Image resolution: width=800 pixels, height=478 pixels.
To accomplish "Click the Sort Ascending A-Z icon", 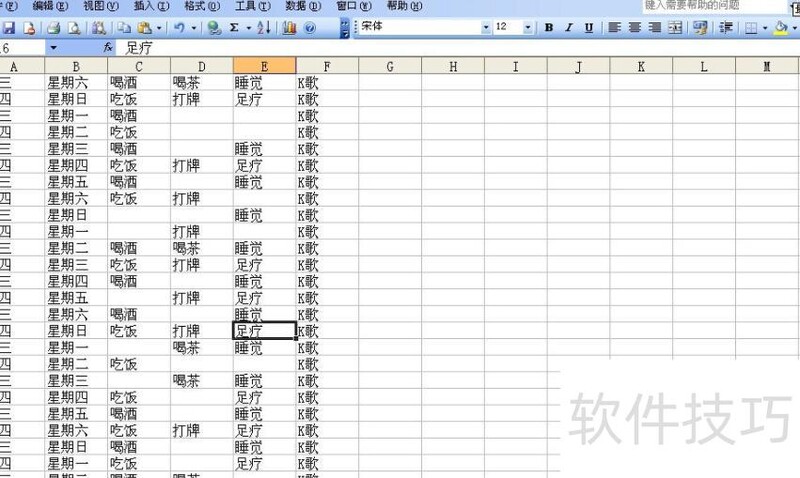I will [264, 28].
